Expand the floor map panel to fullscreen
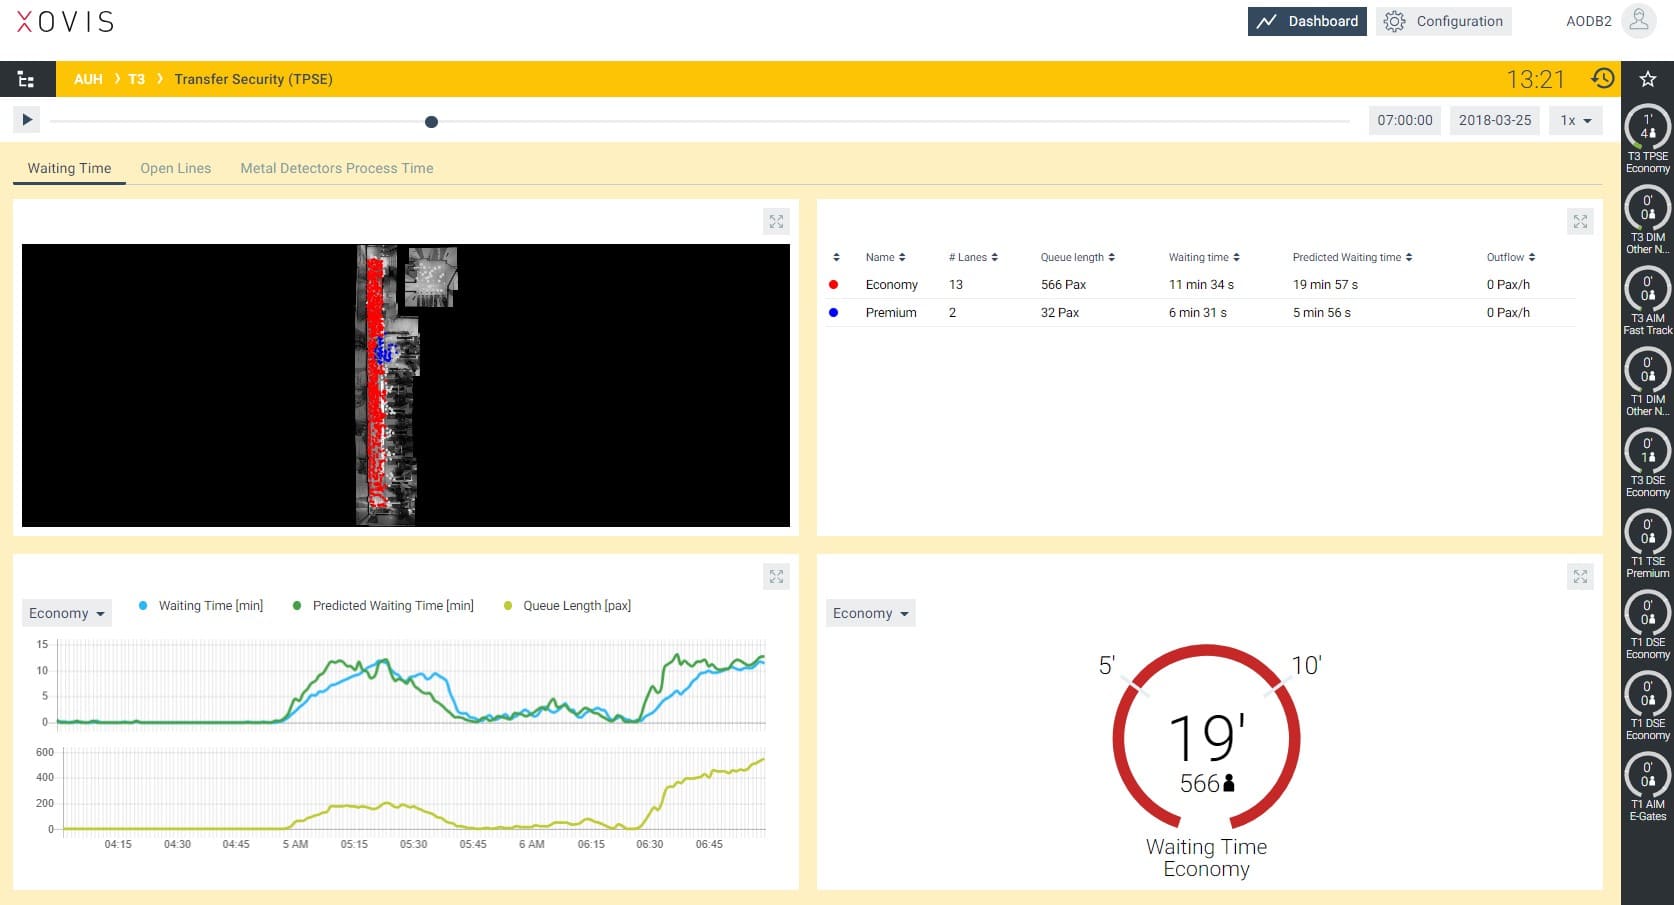 coord(776,222)
